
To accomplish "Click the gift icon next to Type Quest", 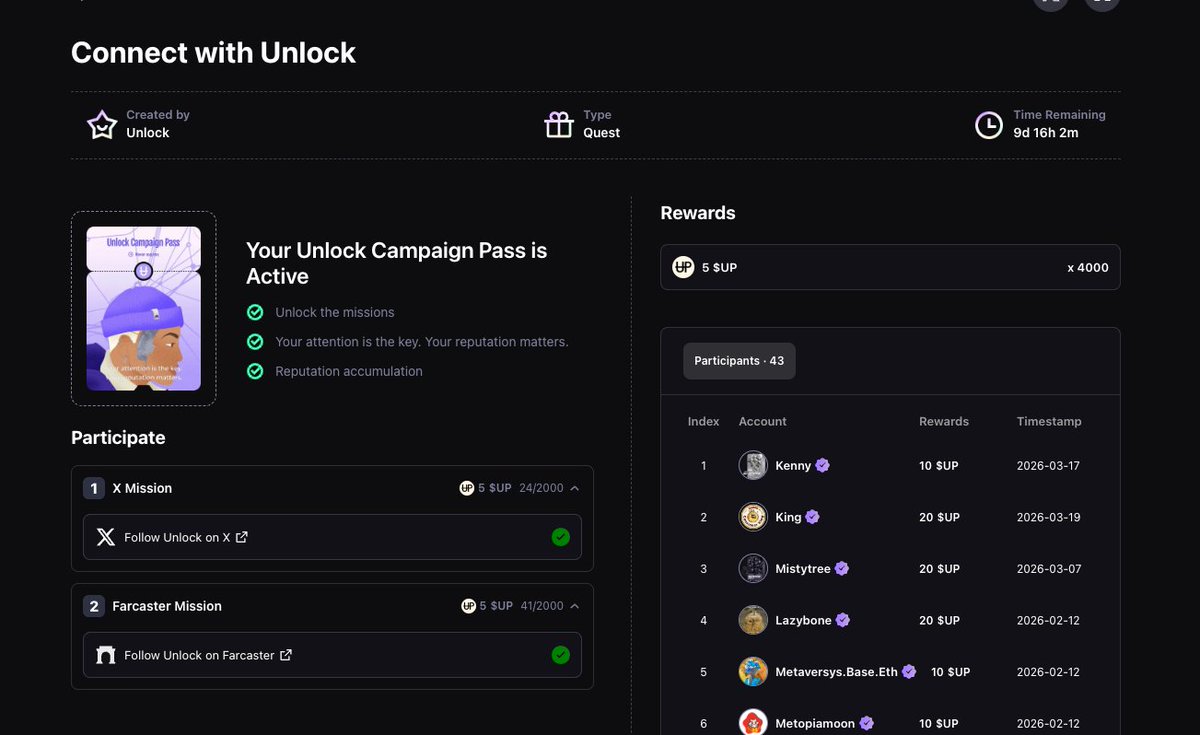I will pos(559,125).
